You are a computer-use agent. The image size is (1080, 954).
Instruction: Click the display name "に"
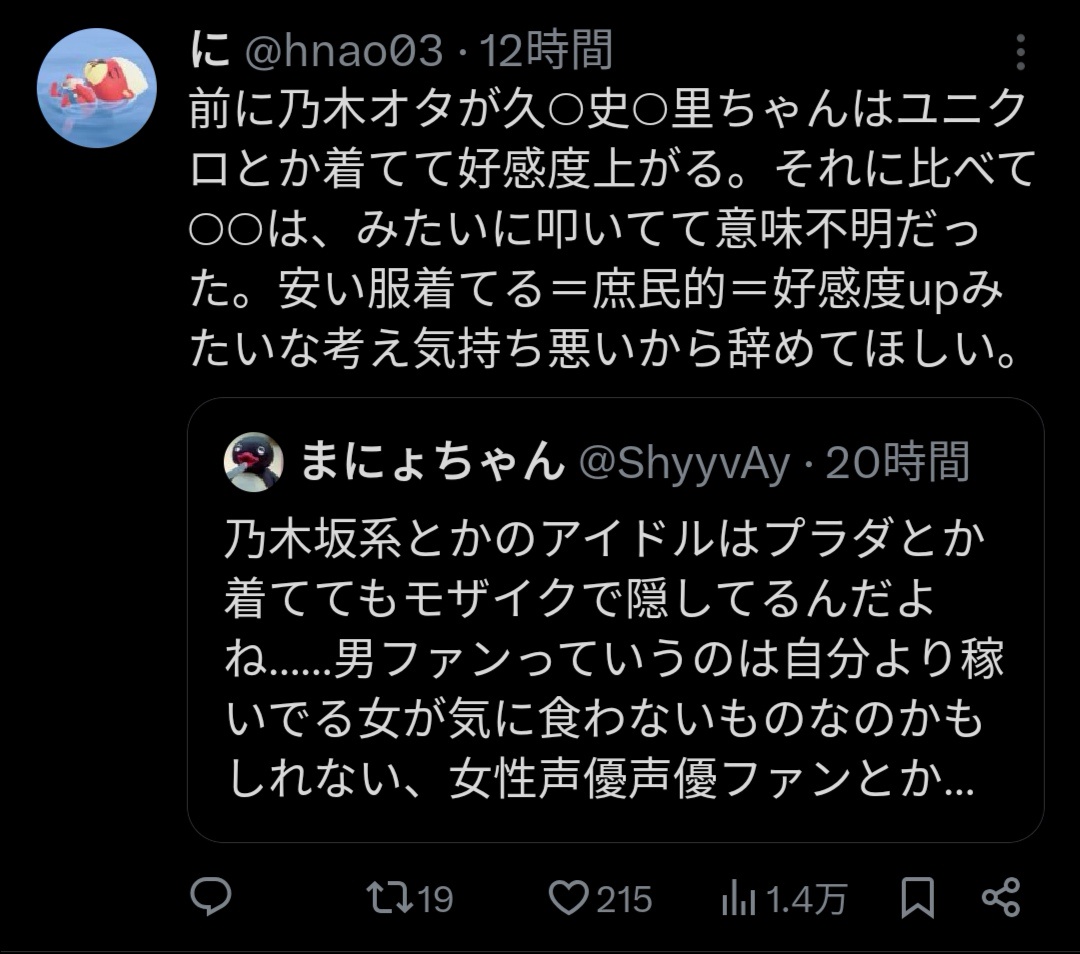click(x=210, y=51)
